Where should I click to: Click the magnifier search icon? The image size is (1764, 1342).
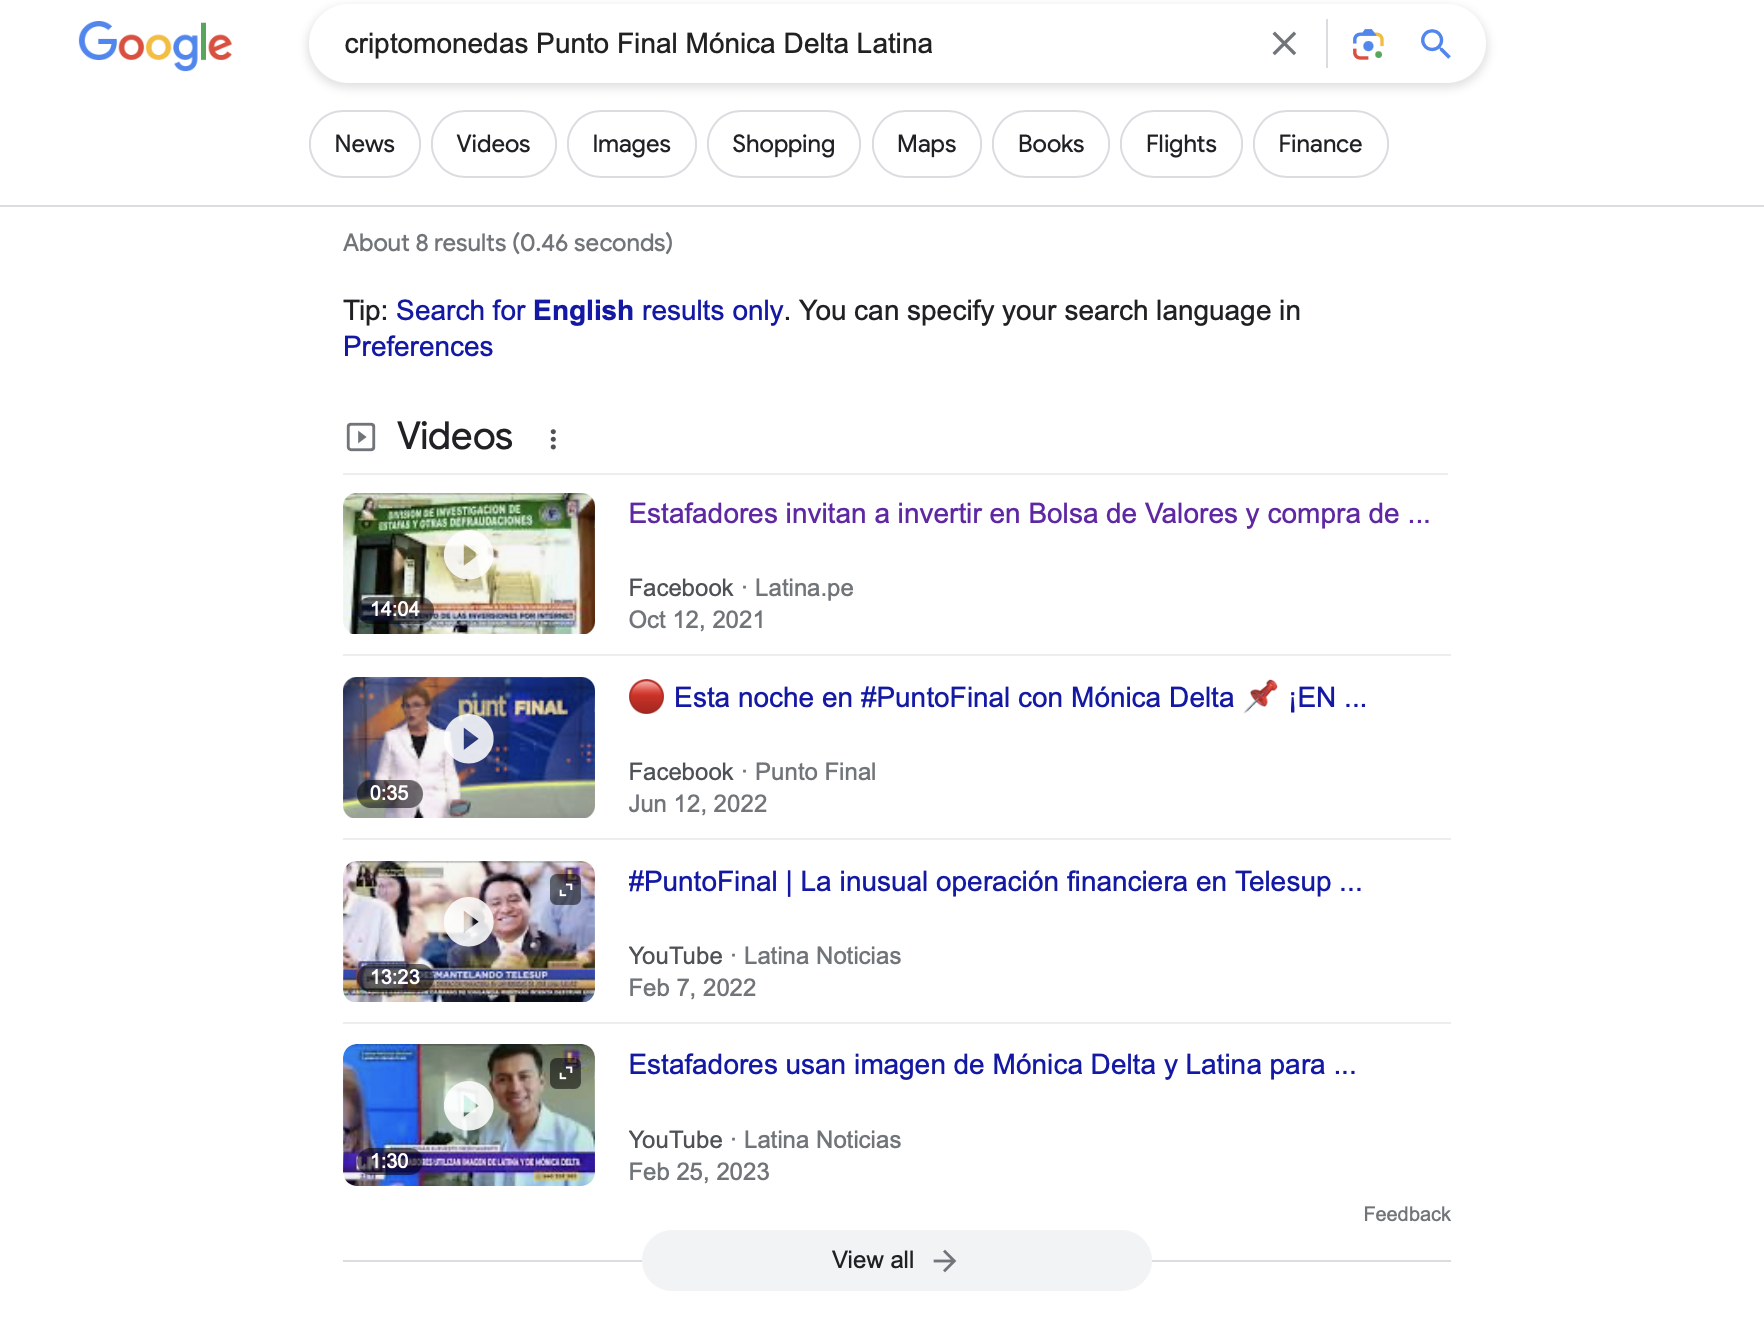1435,44
